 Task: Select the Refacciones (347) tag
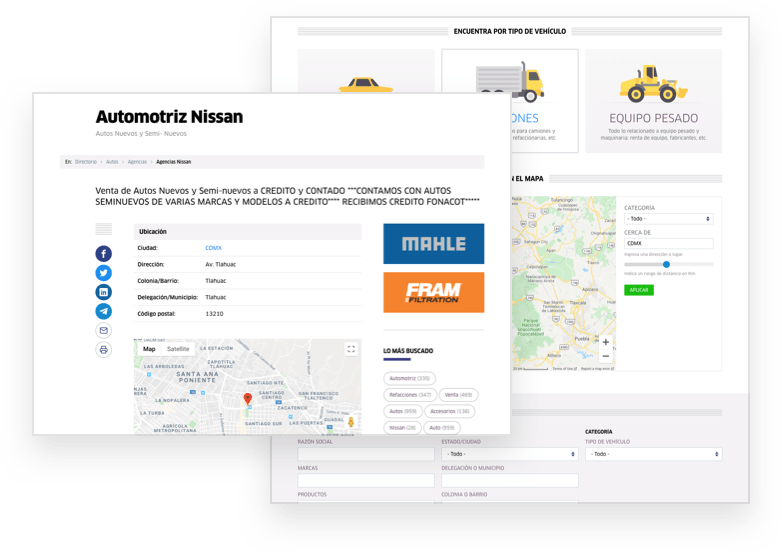(410, 395)
